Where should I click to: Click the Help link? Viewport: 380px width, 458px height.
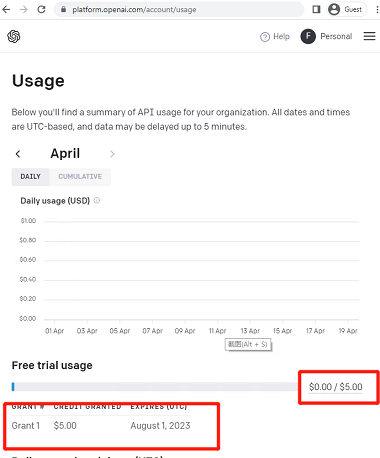(x=281, y=36)
